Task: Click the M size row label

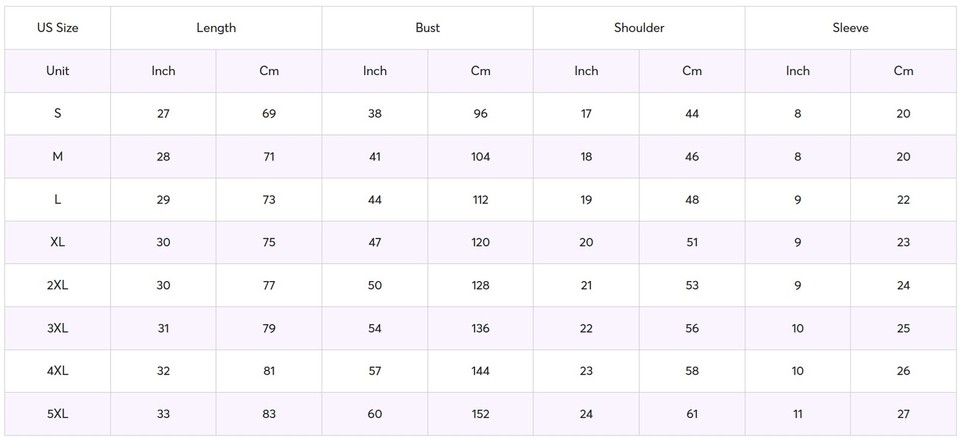Action: [57, 157]
